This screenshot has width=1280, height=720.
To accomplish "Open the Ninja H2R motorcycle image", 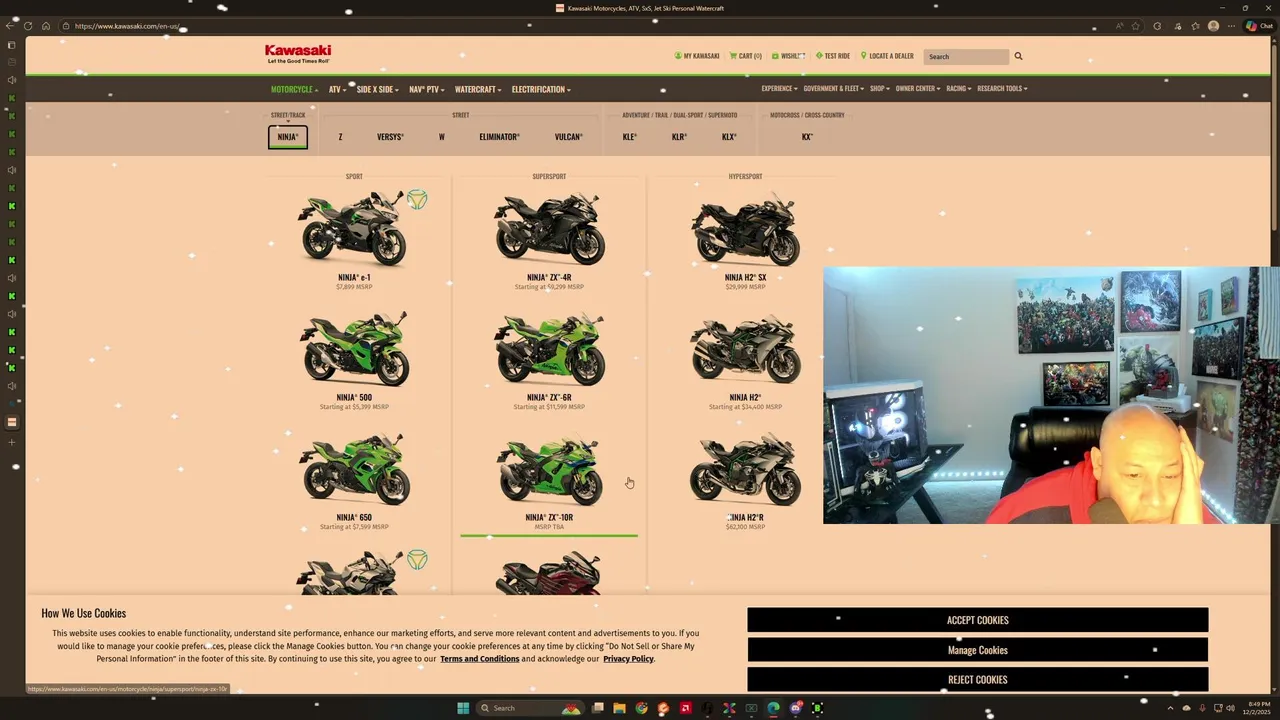I will tap(745, 469).
